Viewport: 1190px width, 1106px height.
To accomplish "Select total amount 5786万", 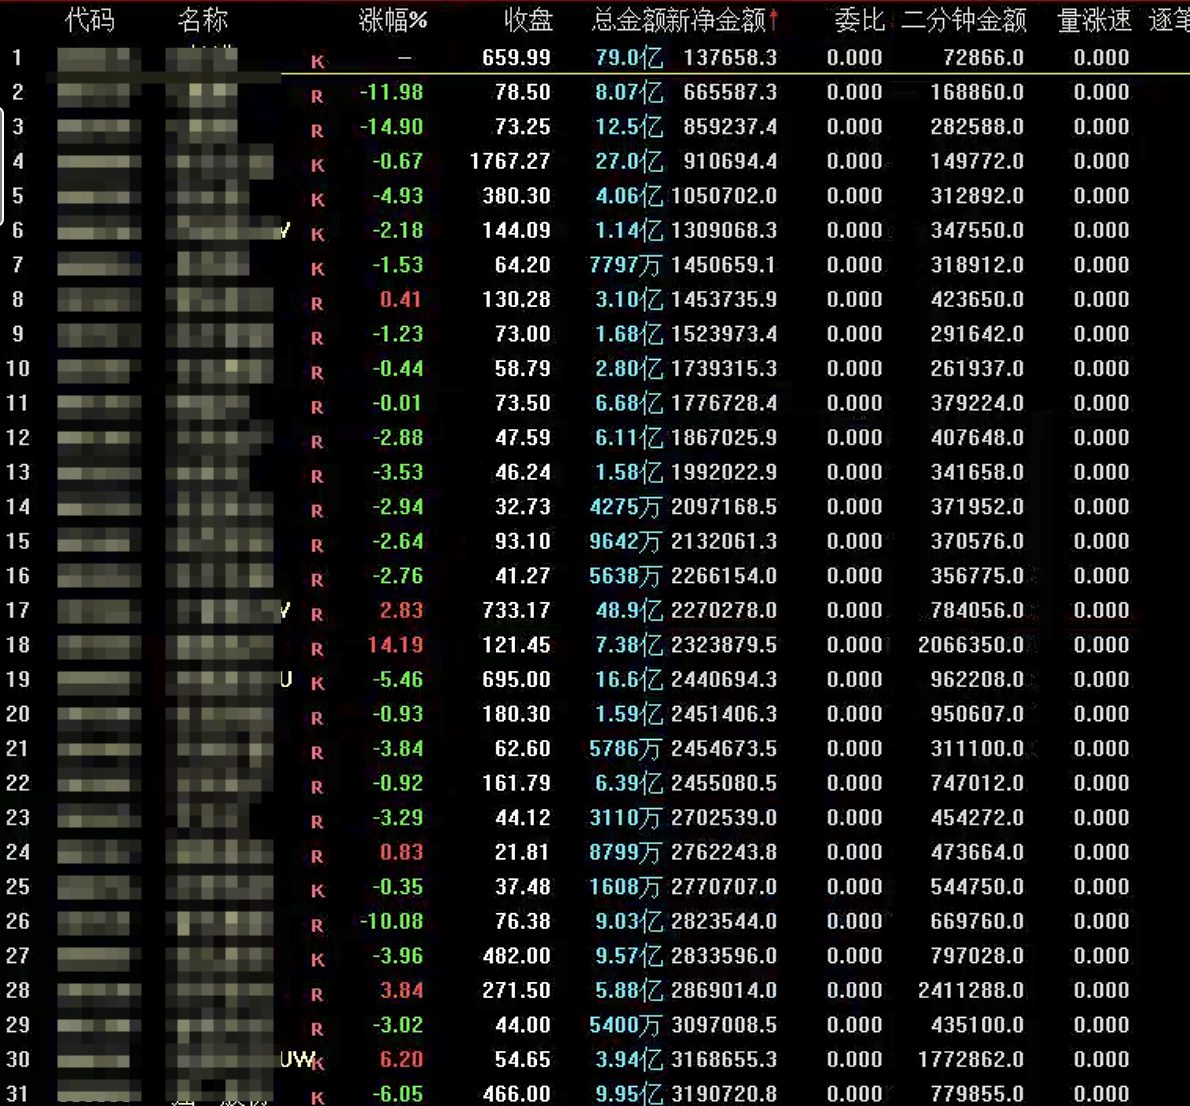I will 625,748.
